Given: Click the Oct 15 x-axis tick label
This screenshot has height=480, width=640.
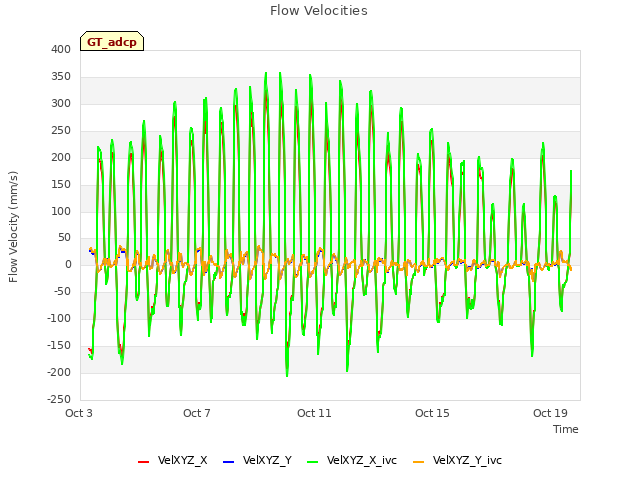Looking at the screenshot, I should click(x=432, y=413).
